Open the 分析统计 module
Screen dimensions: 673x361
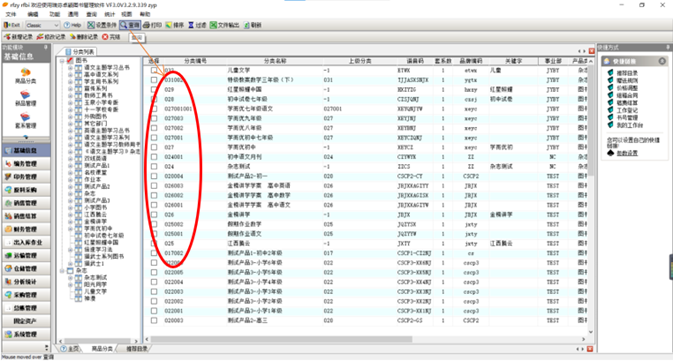[x=26, y=282]
